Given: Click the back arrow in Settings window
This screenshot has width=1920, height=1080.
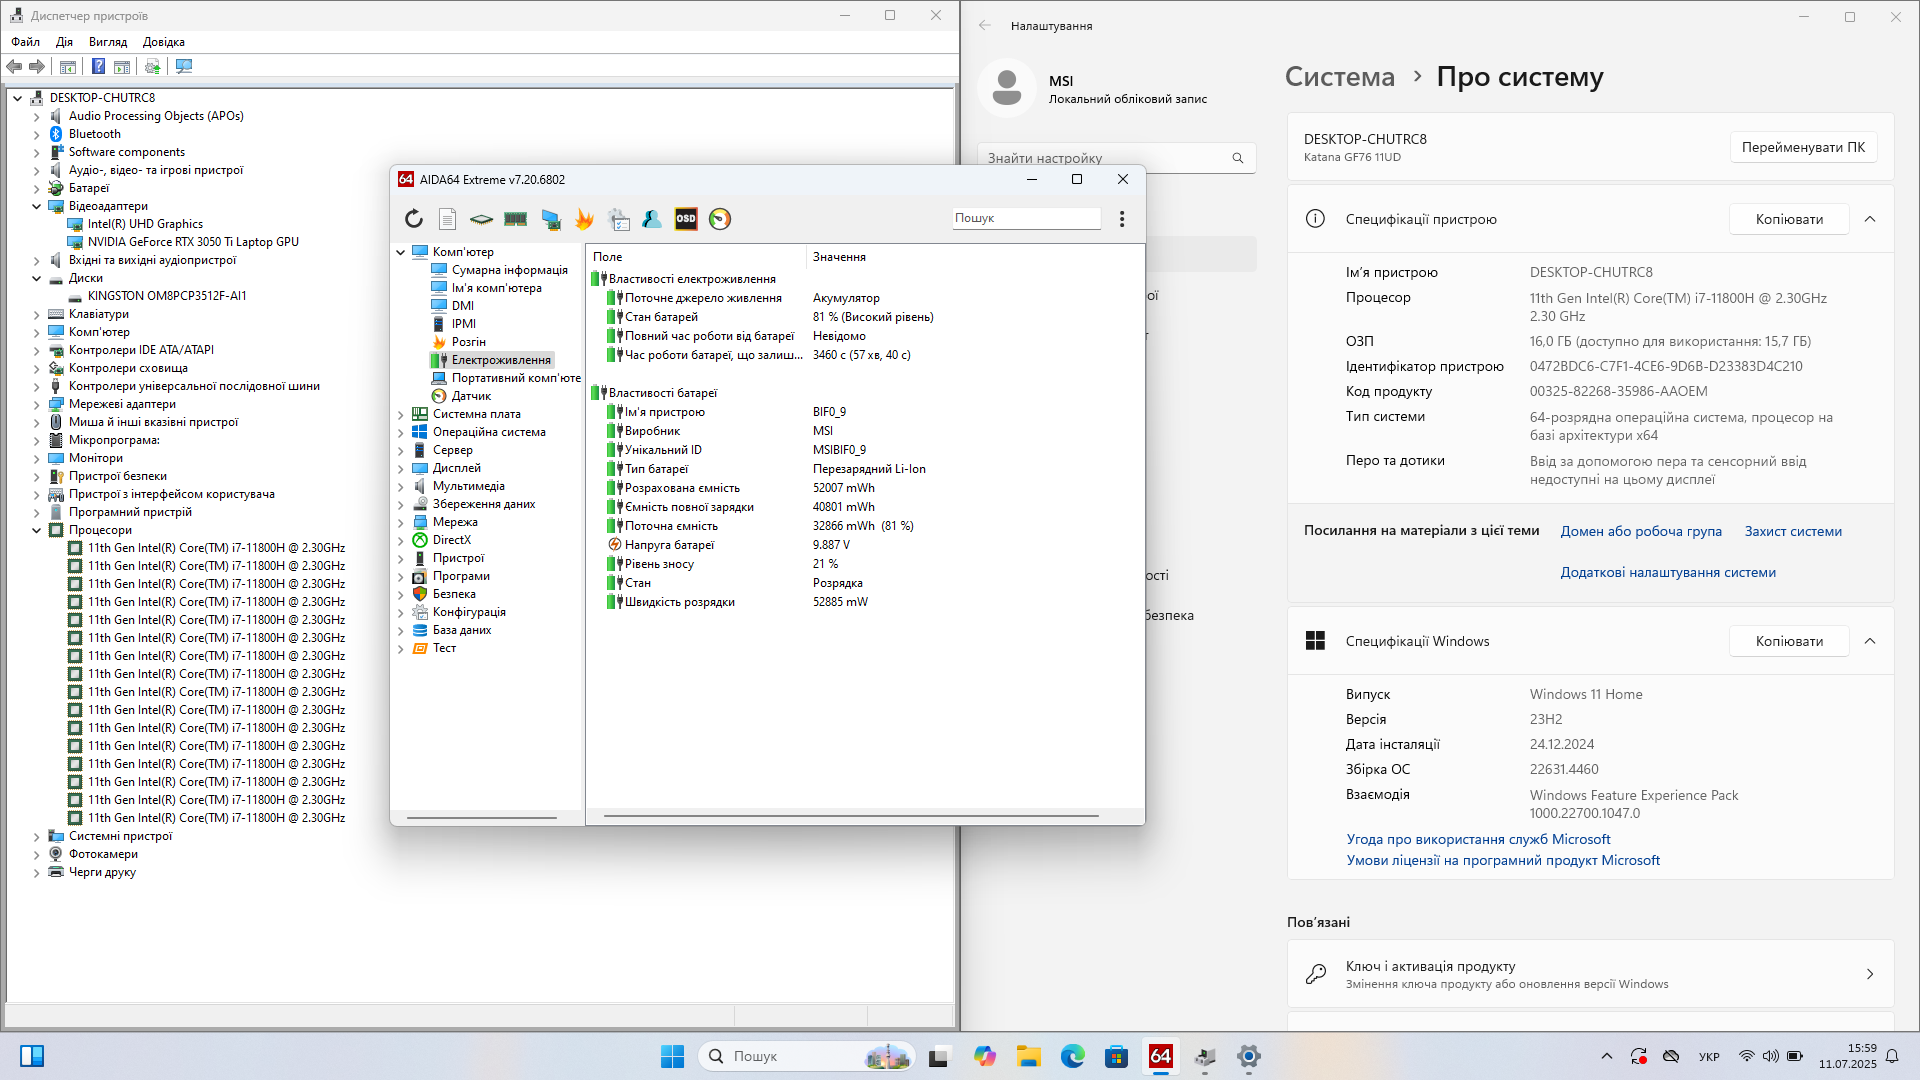Looking at the screenshot, I should coord(985,26).
